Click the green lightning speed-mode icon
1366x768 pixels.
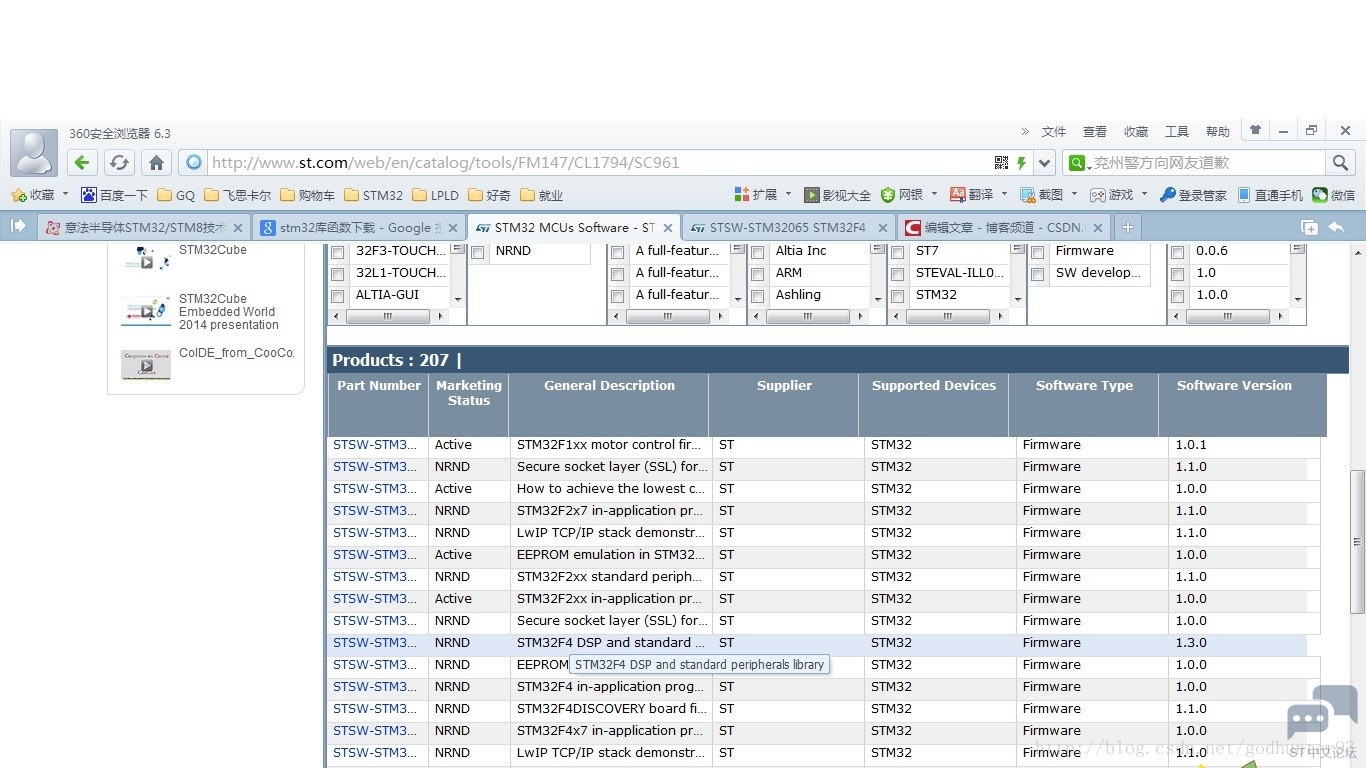pos(1021,163)
